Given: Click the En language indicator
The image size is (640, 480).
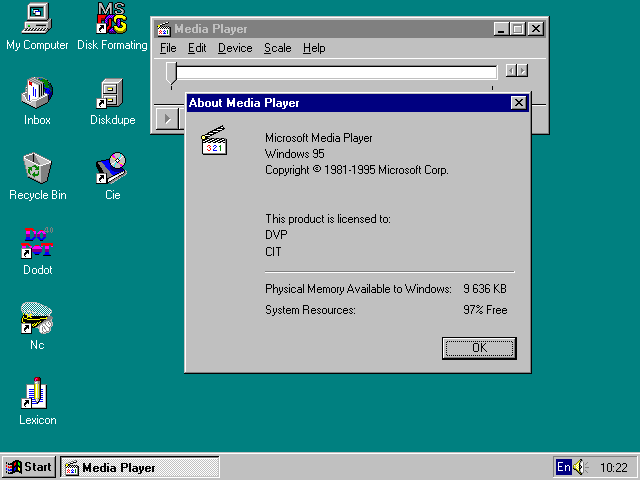Looking at the screenshot, I should (564, 467).
